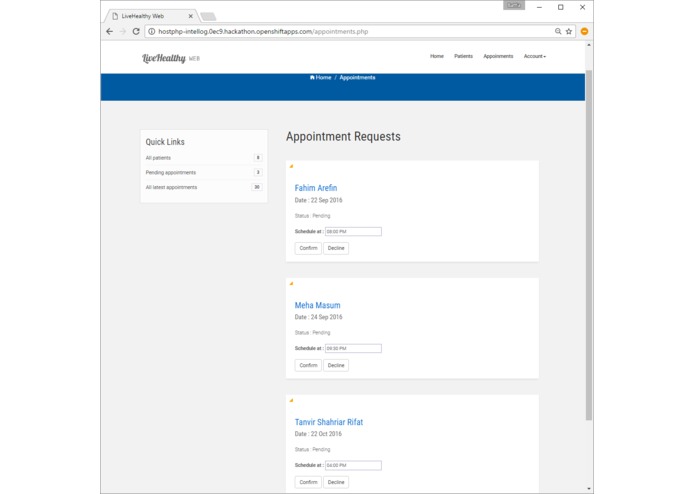Decline Tanvir Shahriar Rifat's appointment

click(x=336, y=482)
